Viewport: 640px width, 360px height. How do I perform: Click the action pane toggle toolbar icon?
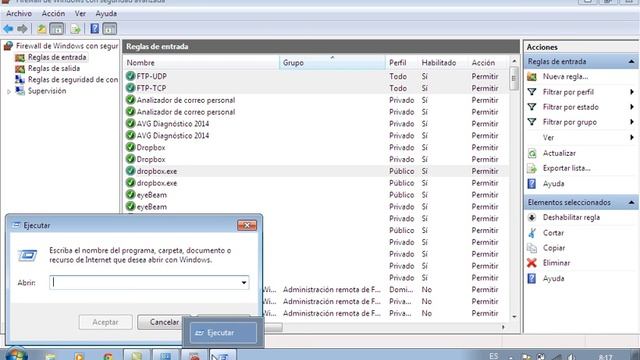pos(109,29)
